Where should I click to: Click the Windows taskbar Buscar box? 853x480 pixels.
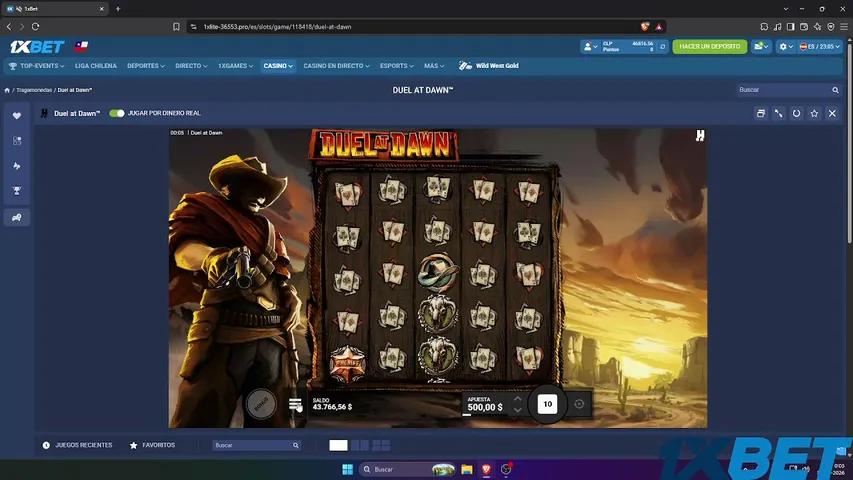click(407, 469)
